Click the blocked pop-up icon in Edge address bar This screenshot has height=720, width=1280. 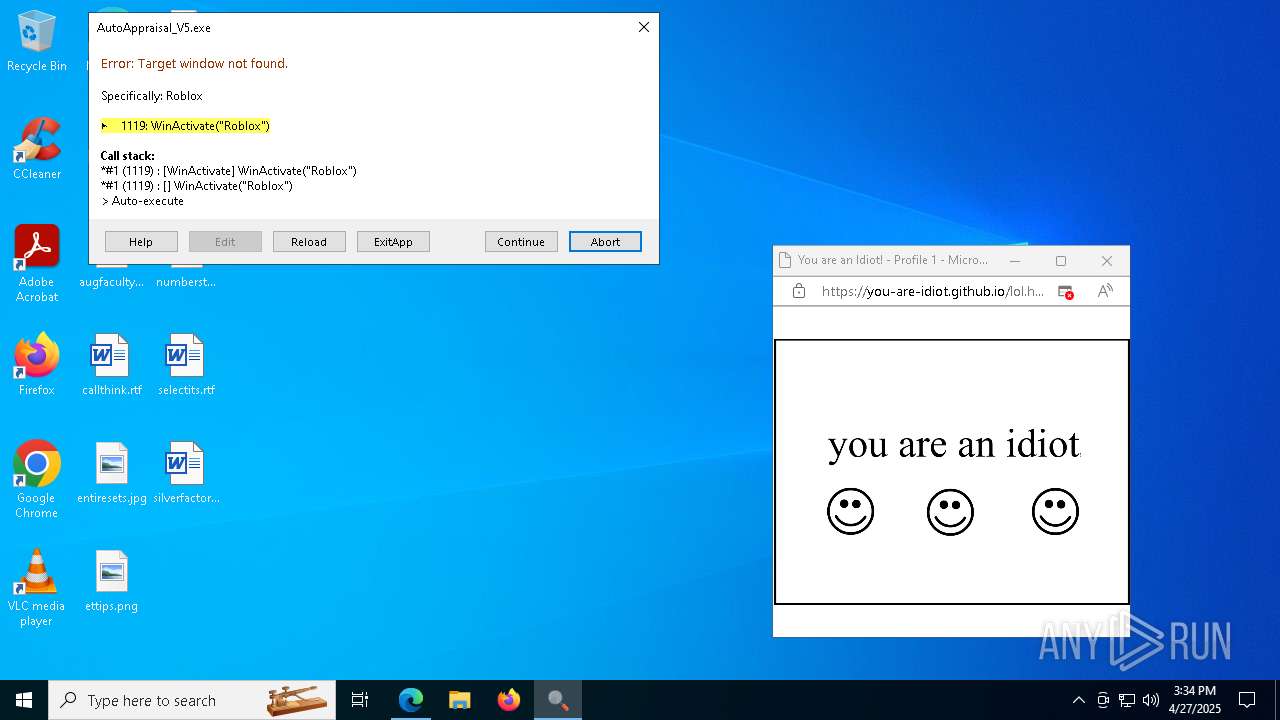coord(1066,291)
